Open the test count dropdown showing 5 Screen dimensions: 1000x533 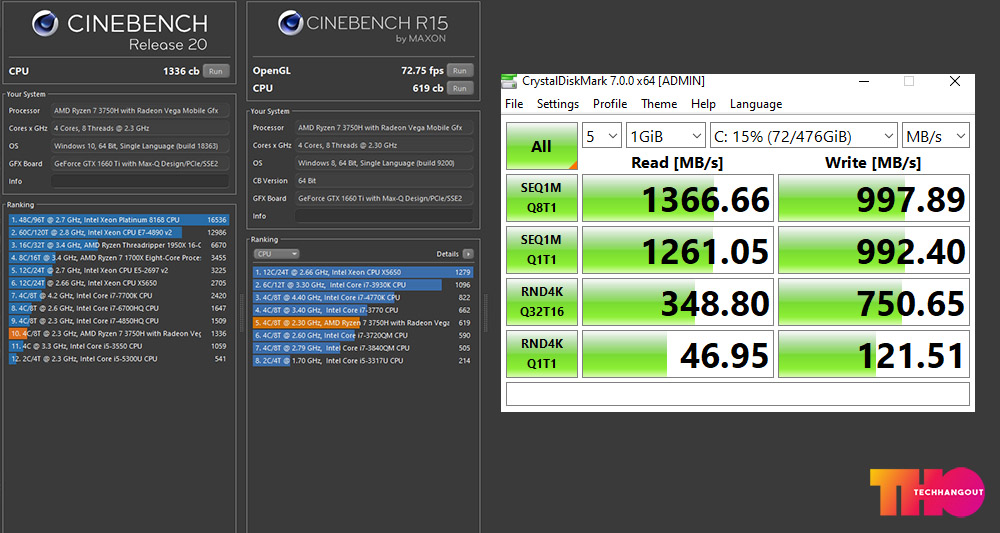click(x=601, y=136)
